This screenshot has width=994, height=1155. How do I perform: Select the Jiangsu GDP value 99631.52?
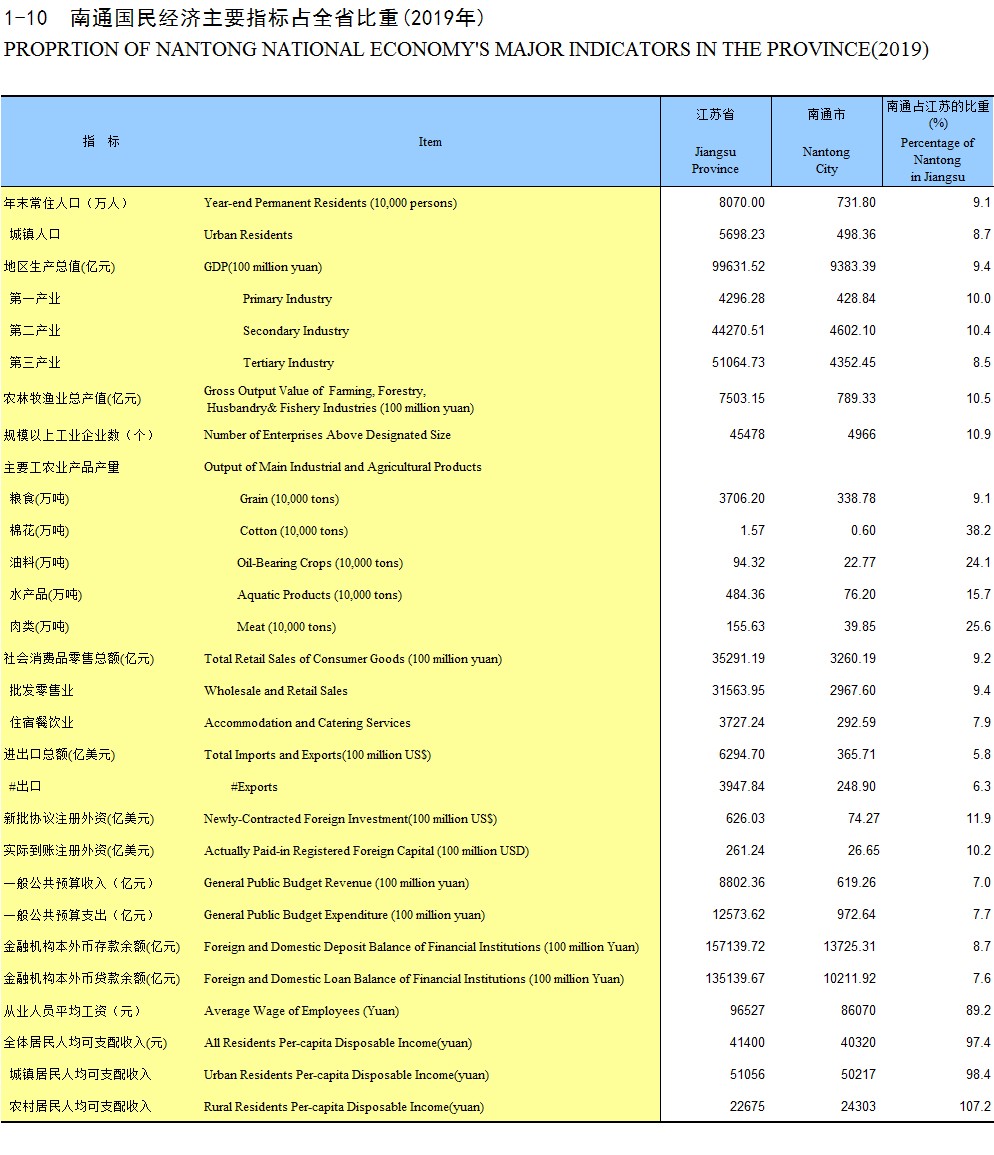point(738,266)
